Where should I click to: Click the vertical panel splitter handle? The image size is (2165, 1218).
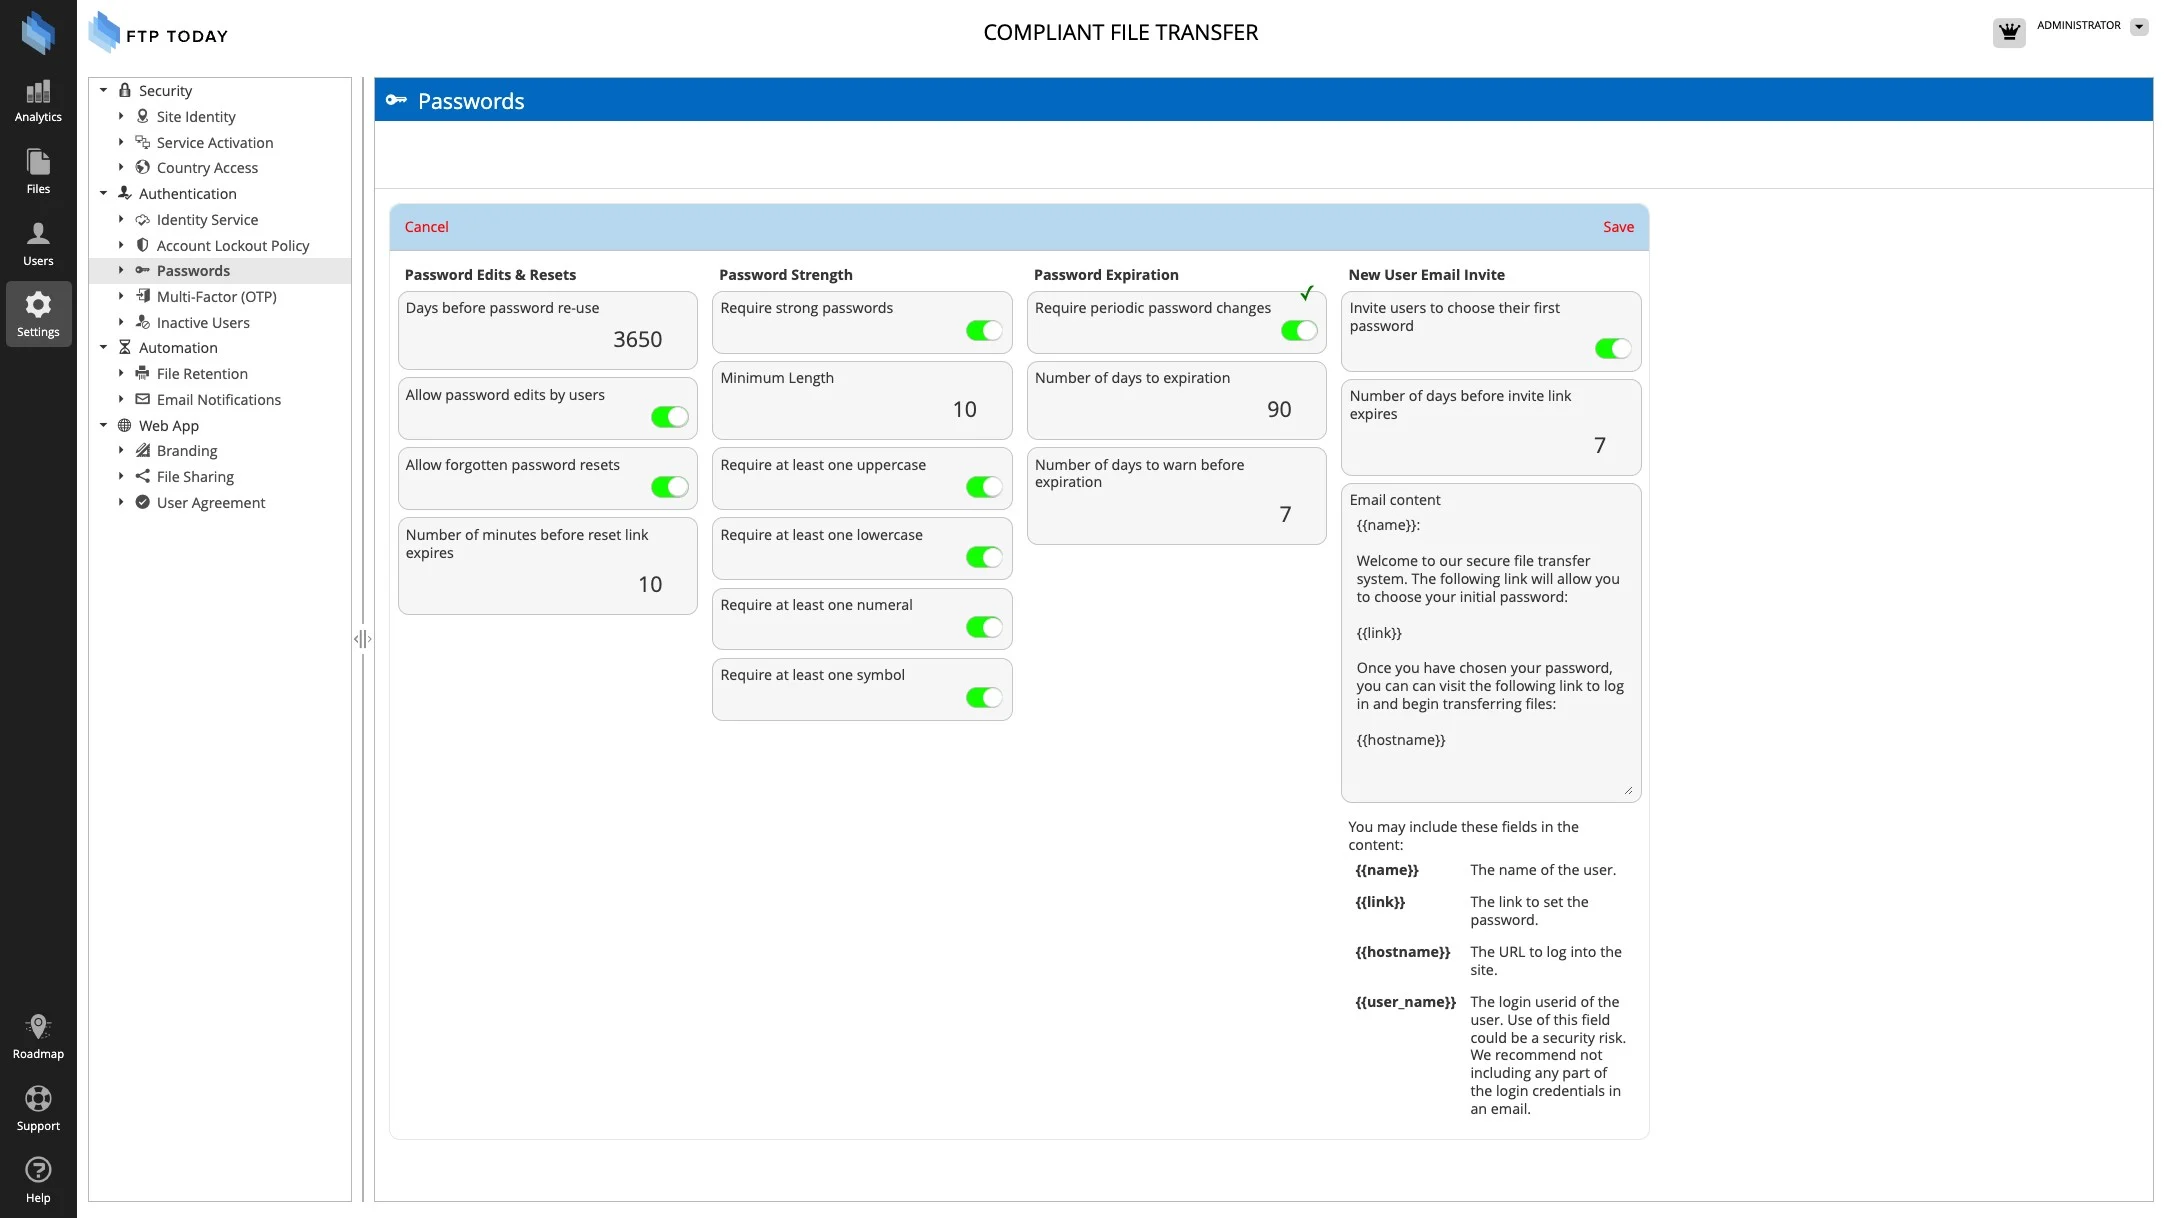pyautogui.click(x=362, y=639)
